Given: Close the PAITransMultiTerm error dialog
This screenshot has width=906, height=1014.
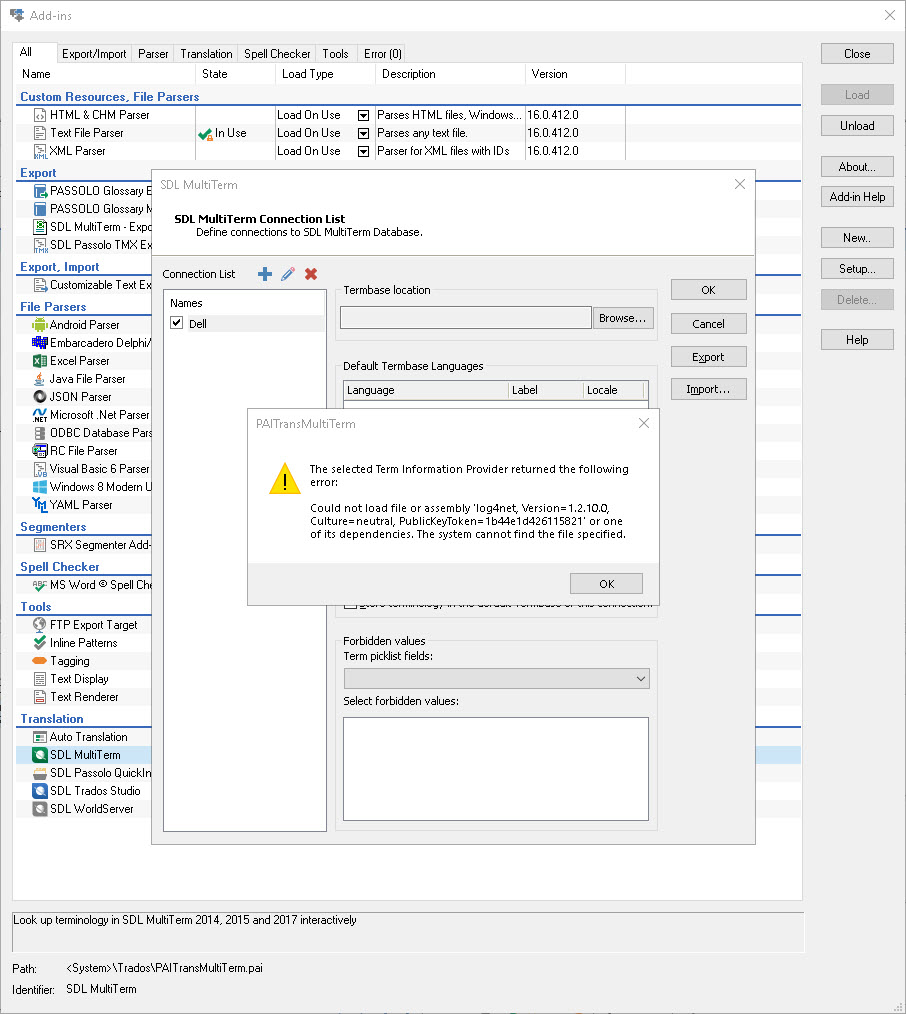Looking at the screenshot, I should tap(644, 423).
